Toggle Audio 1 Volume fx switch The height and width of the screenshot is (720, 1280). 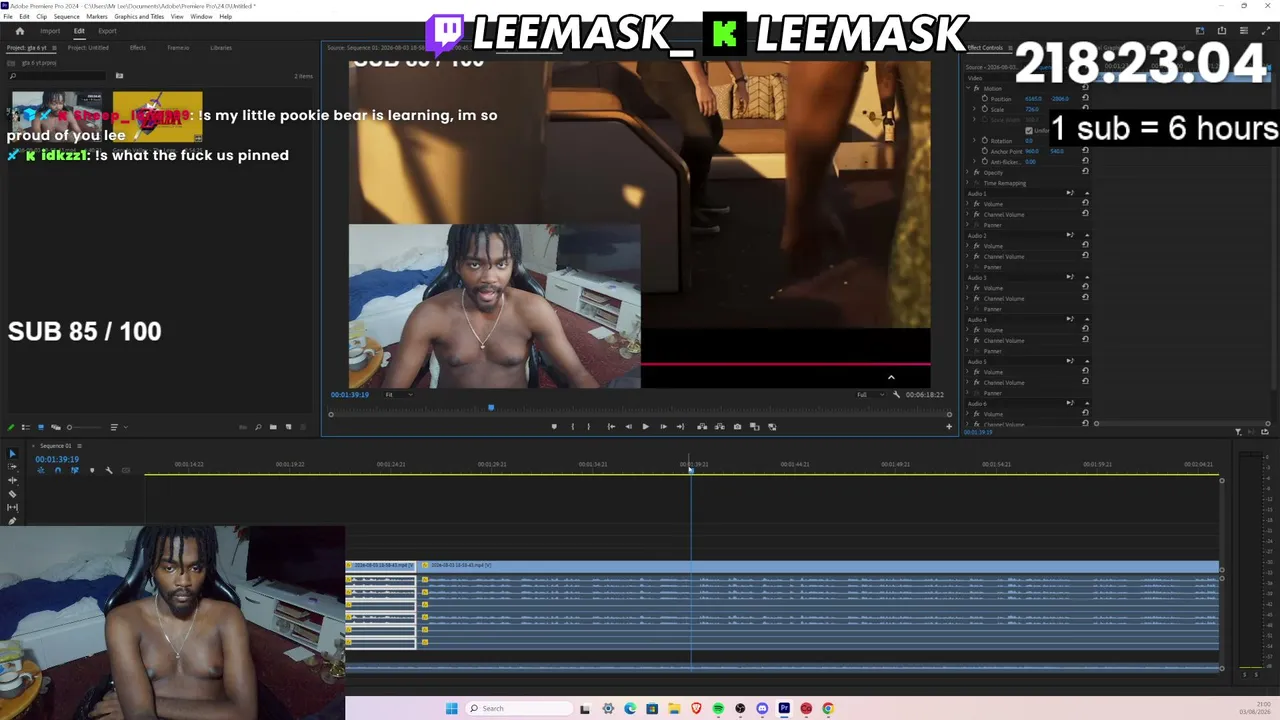click(x=976, y=203)
